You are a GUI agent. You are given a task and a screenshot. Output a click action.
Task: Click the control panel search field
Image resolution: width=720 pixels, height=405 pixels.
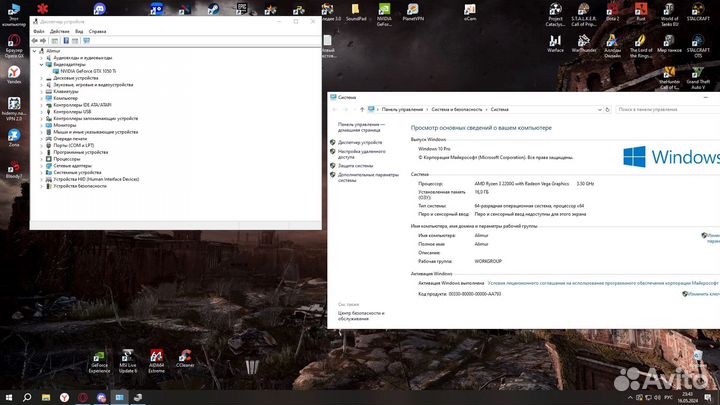[668, 110]
